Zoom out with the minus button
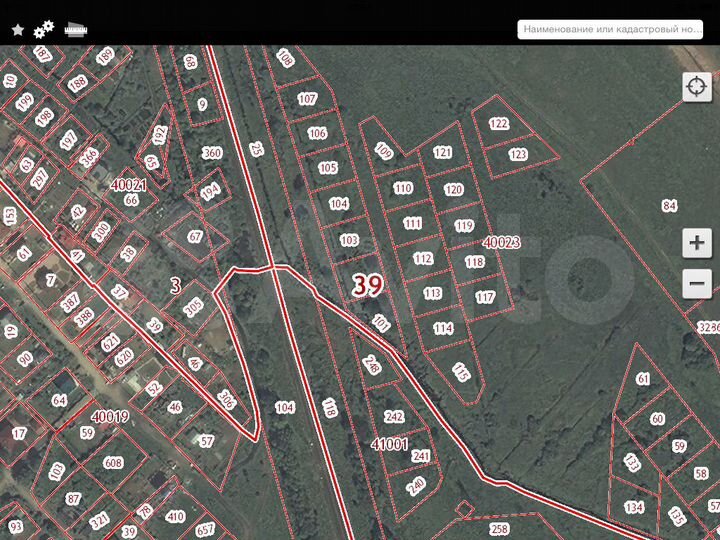Image resolution: width=720 pixels, height=540 pixels. 696,284
